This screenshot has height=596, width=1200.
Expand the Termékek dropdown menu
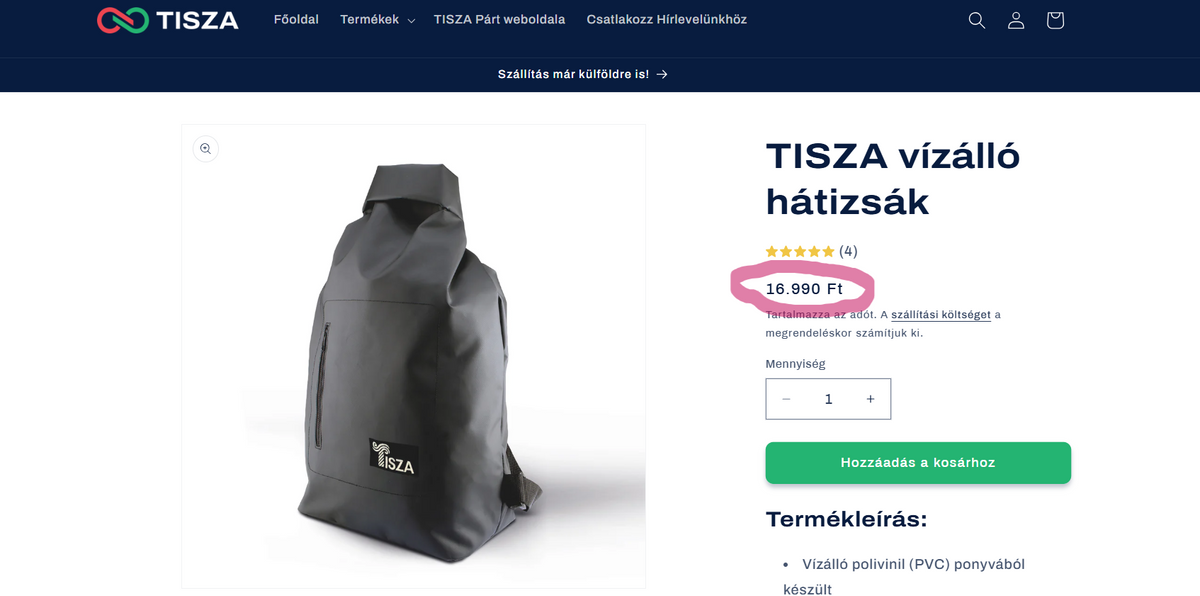click(x=377, y=20)
